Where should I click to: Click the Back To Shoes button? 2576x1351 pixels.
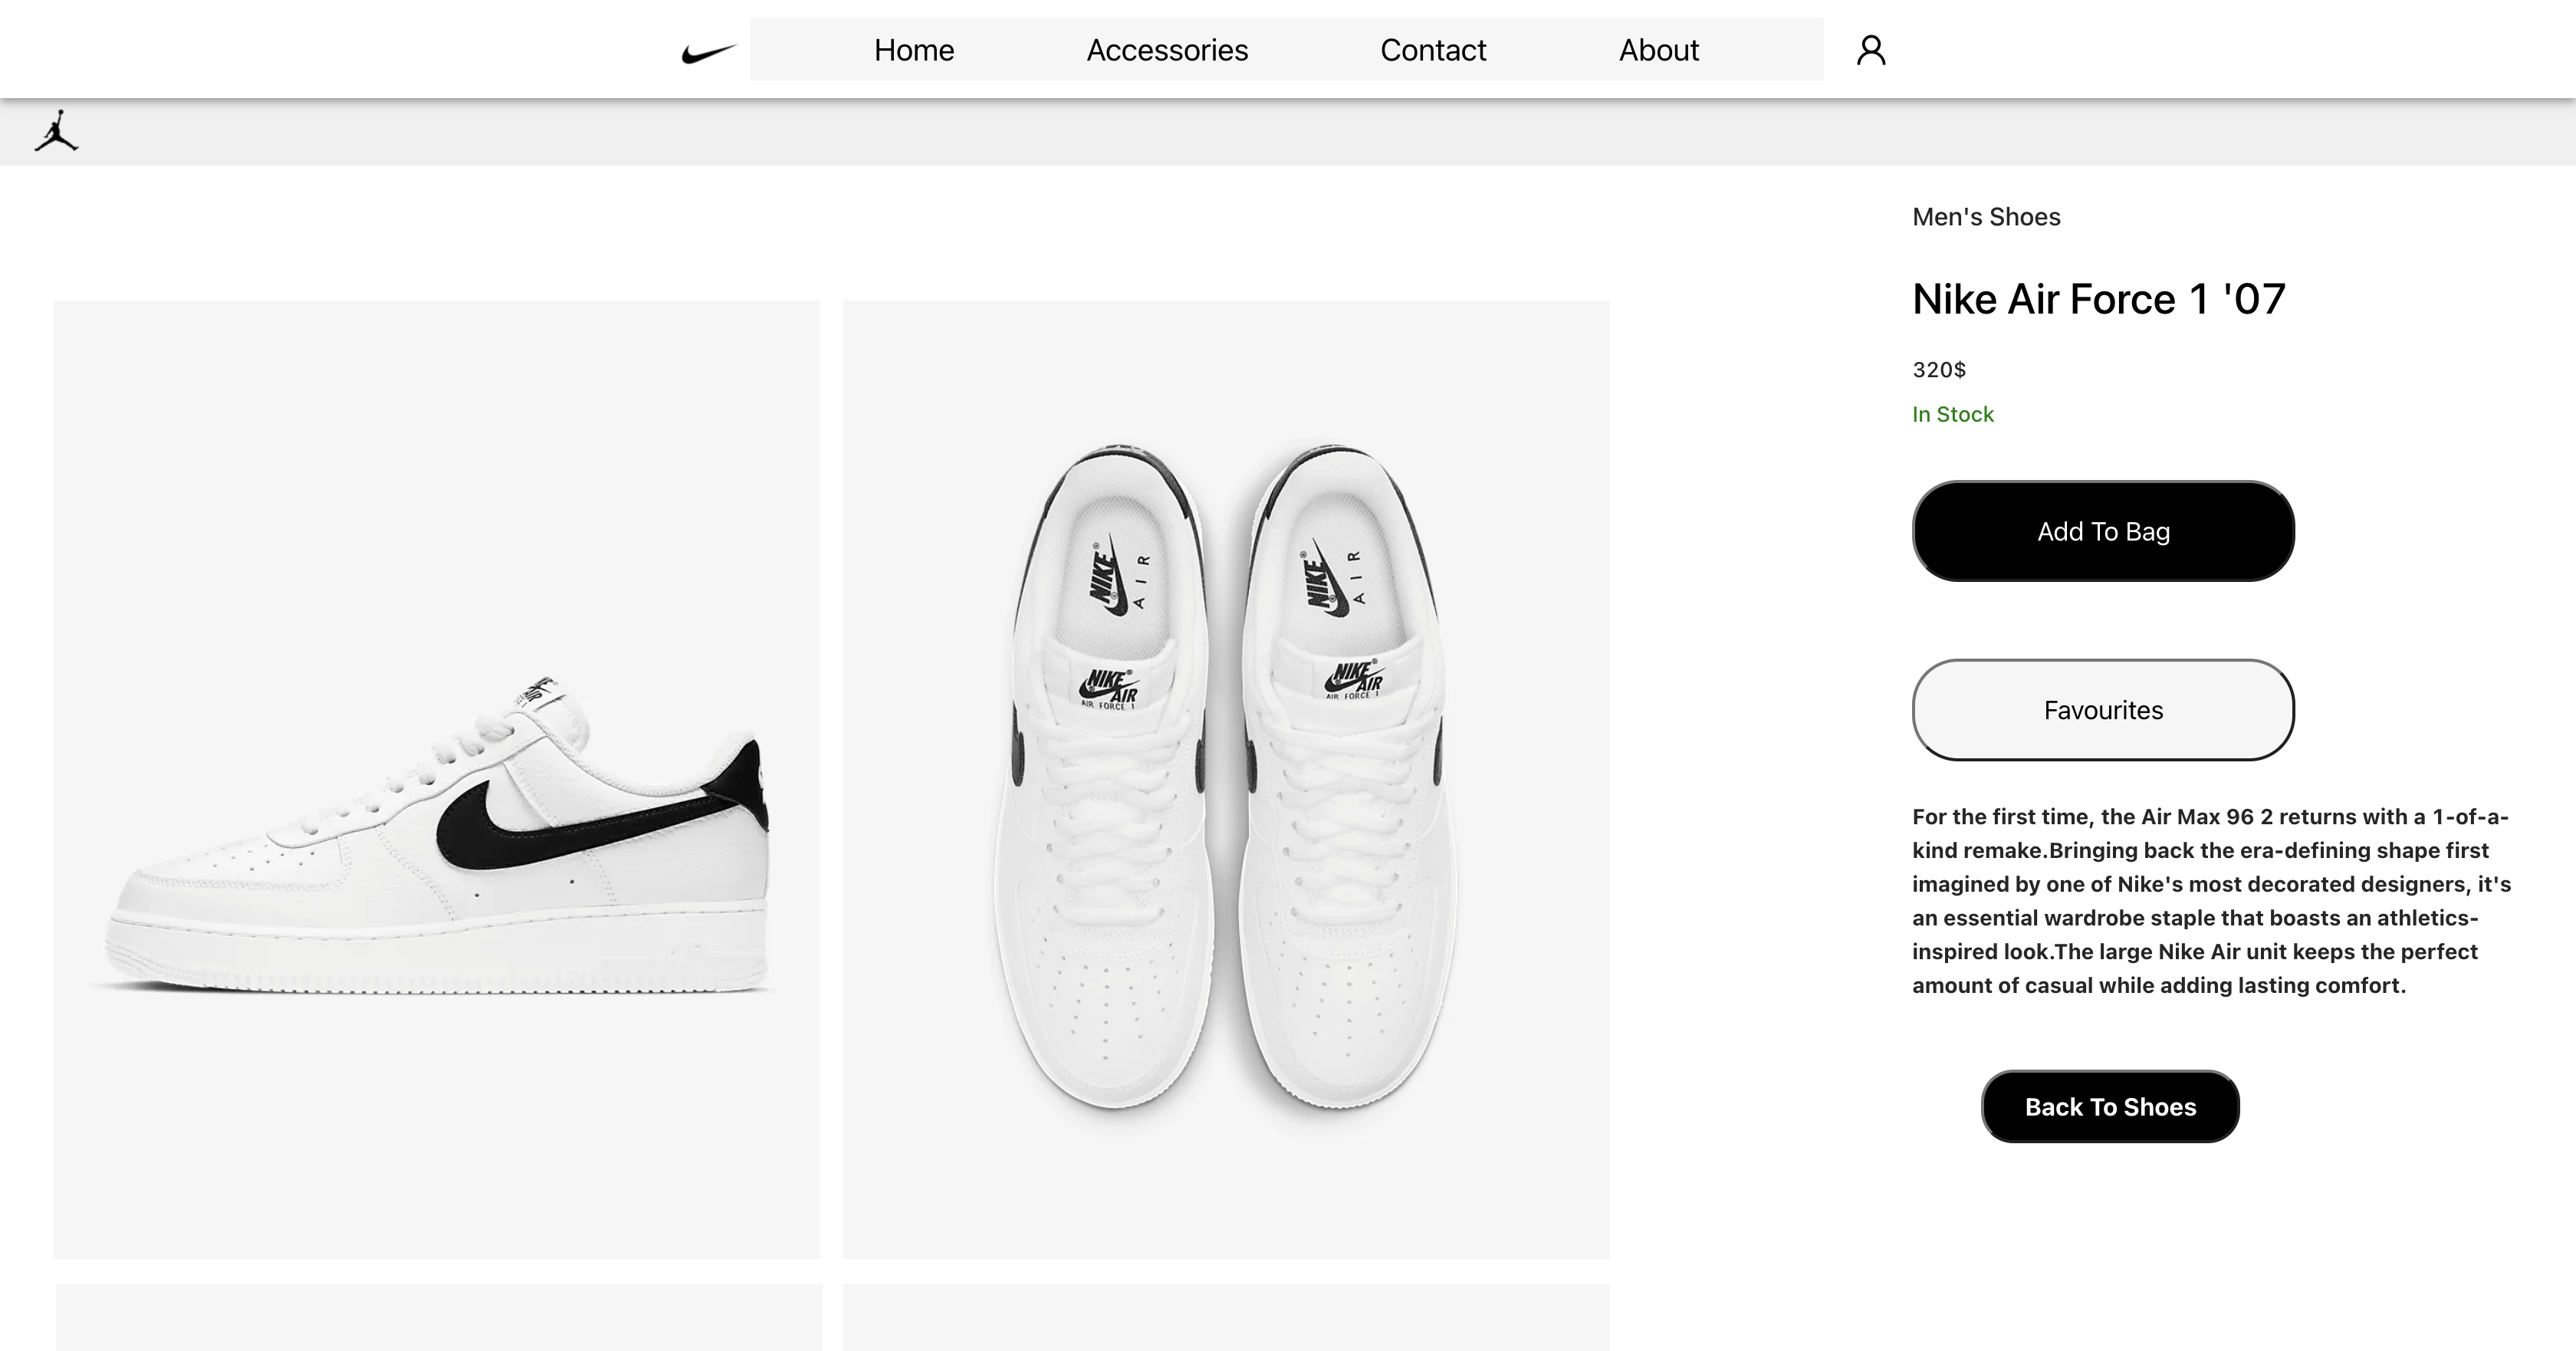(x=2110, y=1107)
